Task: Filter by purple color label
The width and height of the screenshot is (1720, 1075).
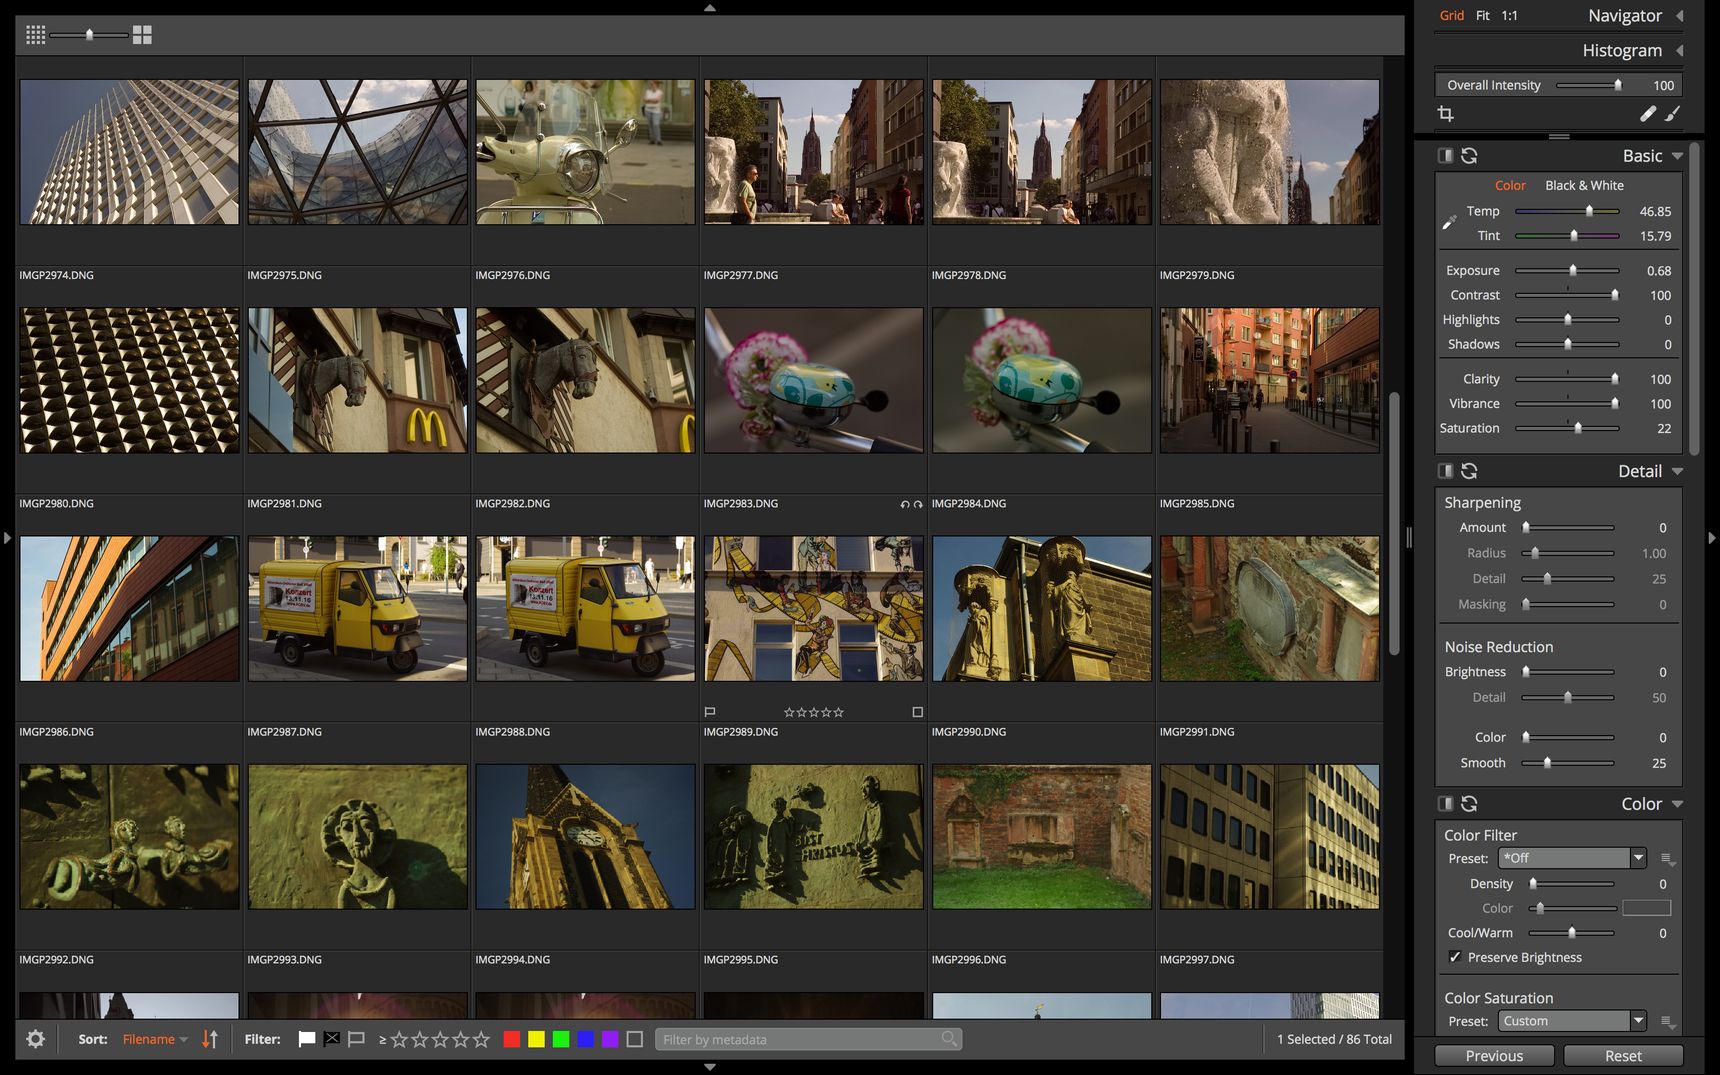Action: [x=610, y=1040]
